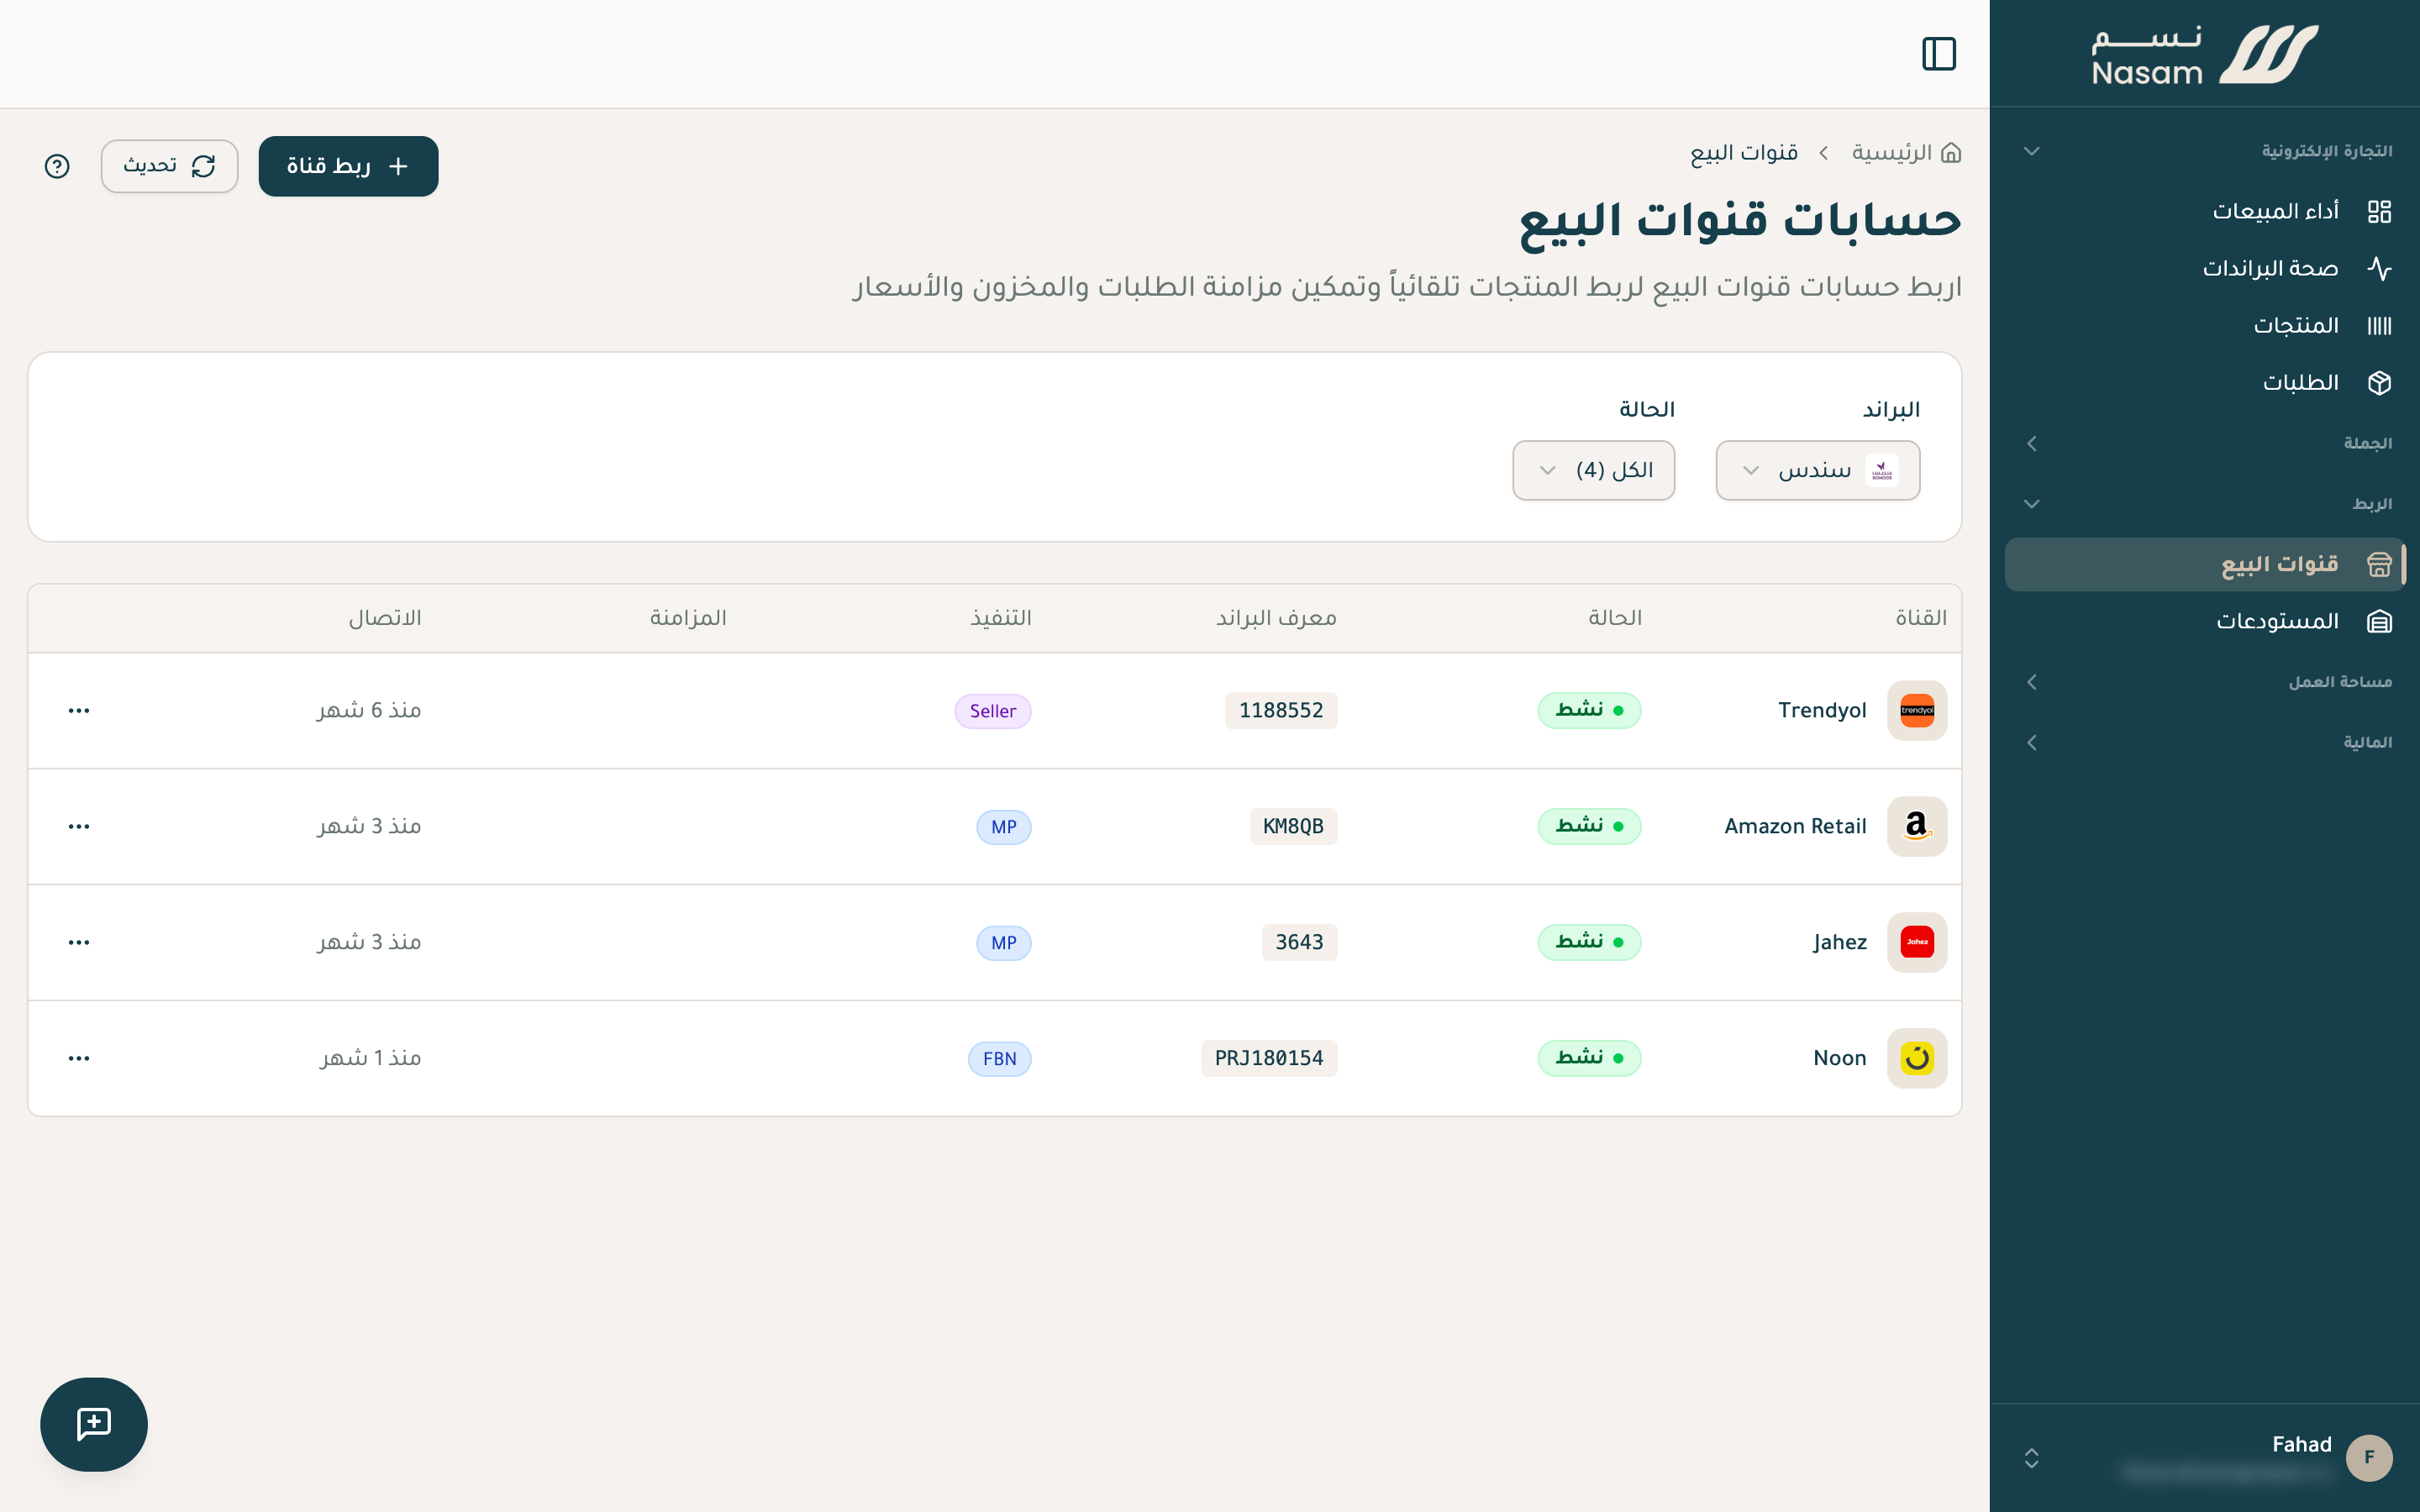Click the التنفيذ column header

(x=1000, y=618)
